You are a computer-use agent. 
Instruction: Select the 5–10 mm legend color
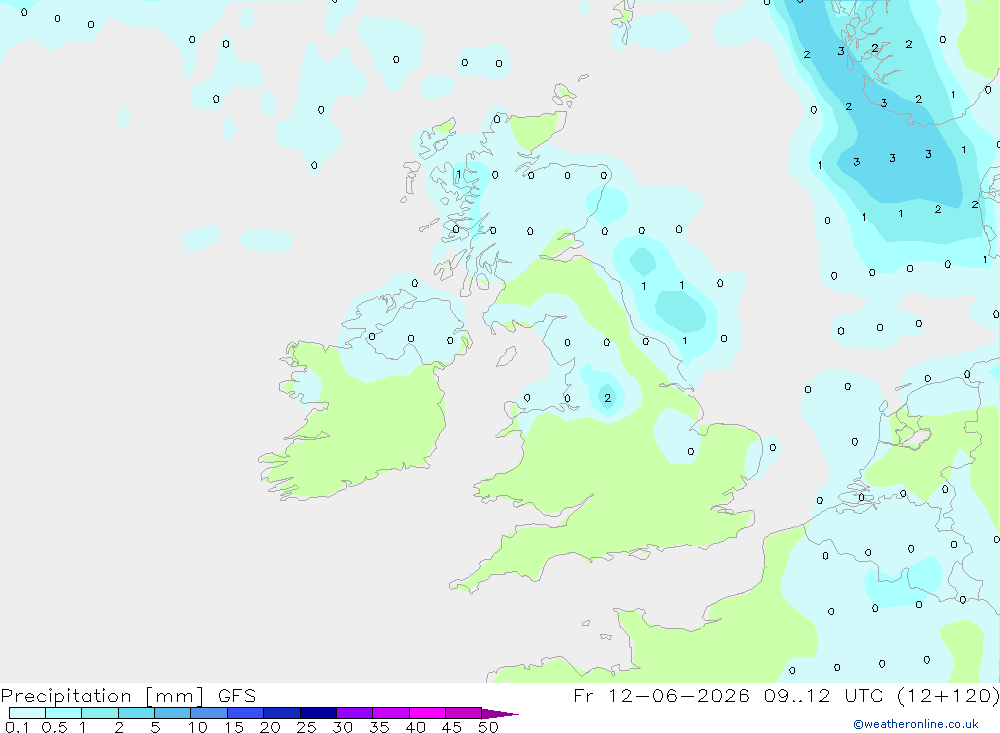pyautogui.click(x=173, y=713)
